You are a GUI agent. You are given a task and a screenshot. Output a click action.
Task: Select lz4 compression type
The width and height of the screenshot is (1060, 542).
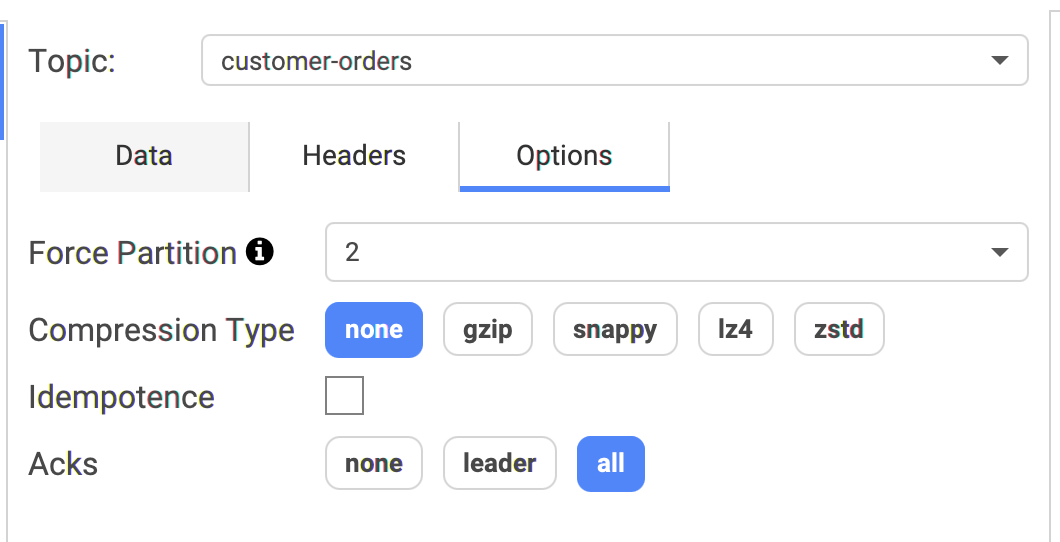(736, 330)
